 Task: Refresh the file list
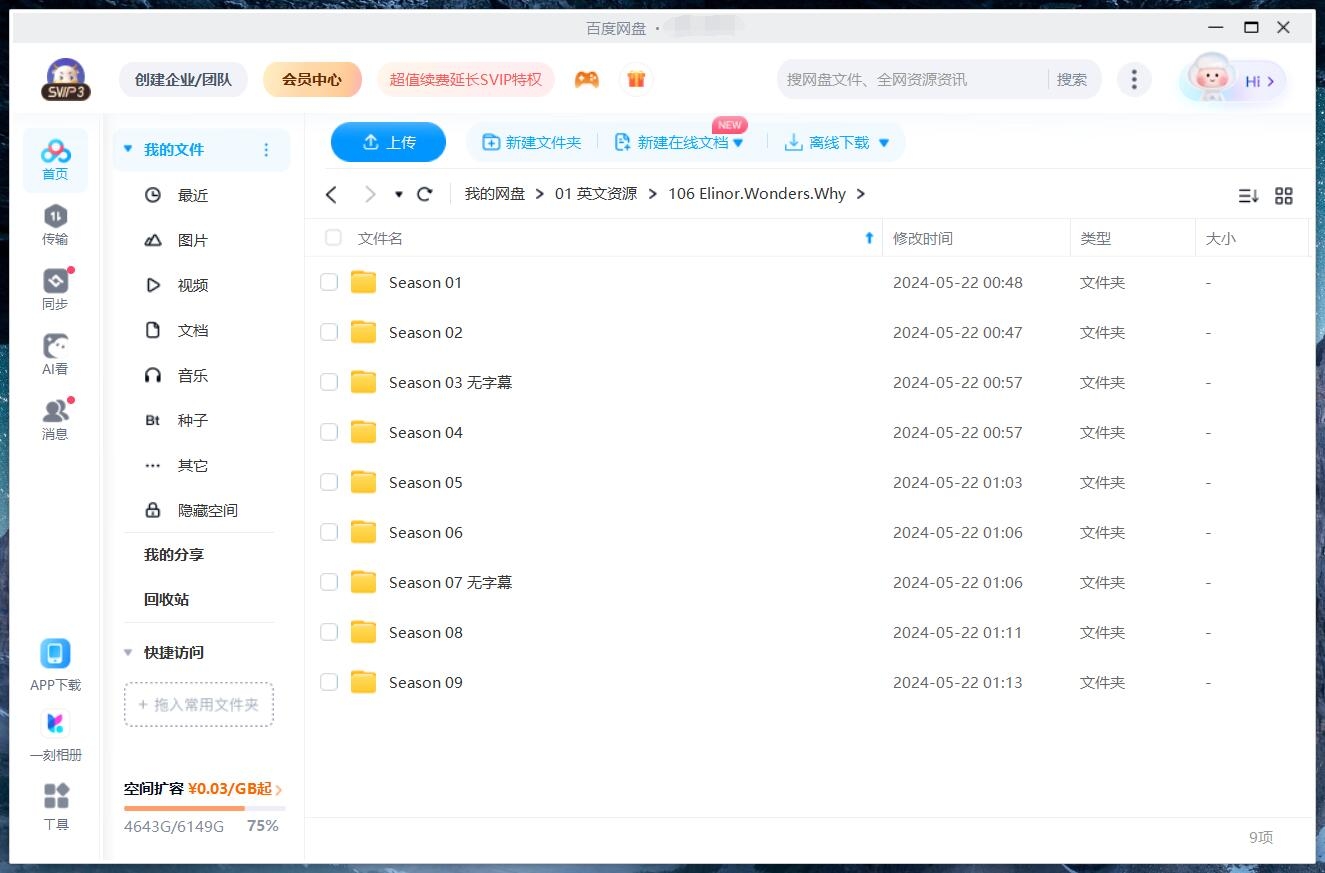point(424,193)
